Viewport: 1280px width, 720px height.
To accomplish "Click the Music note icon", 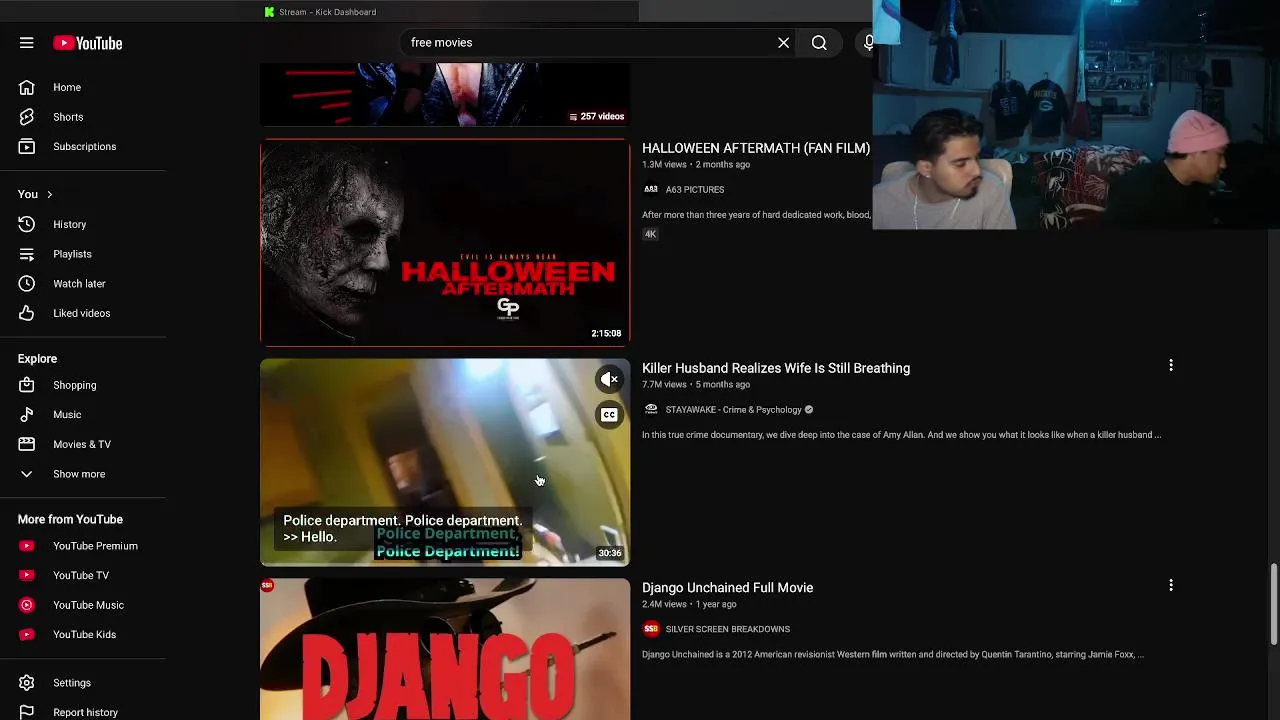I will point(27,414).
